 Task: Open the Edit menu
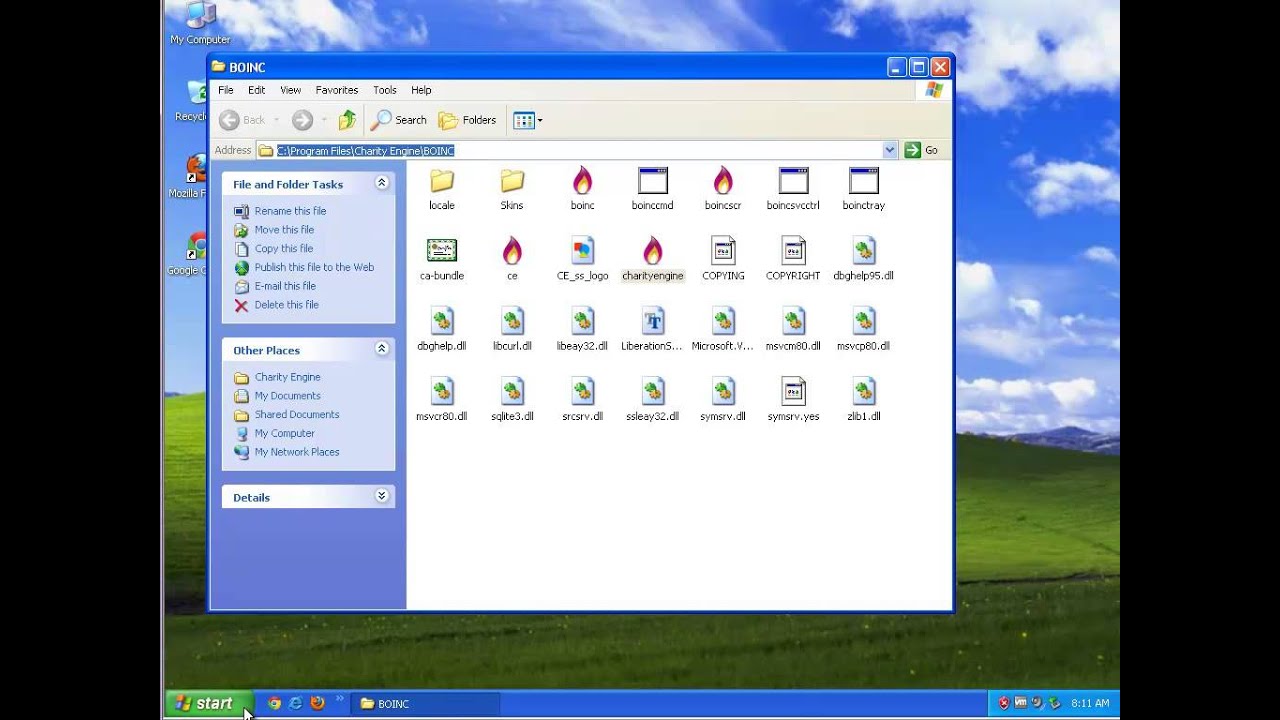(x=257, y=90)
